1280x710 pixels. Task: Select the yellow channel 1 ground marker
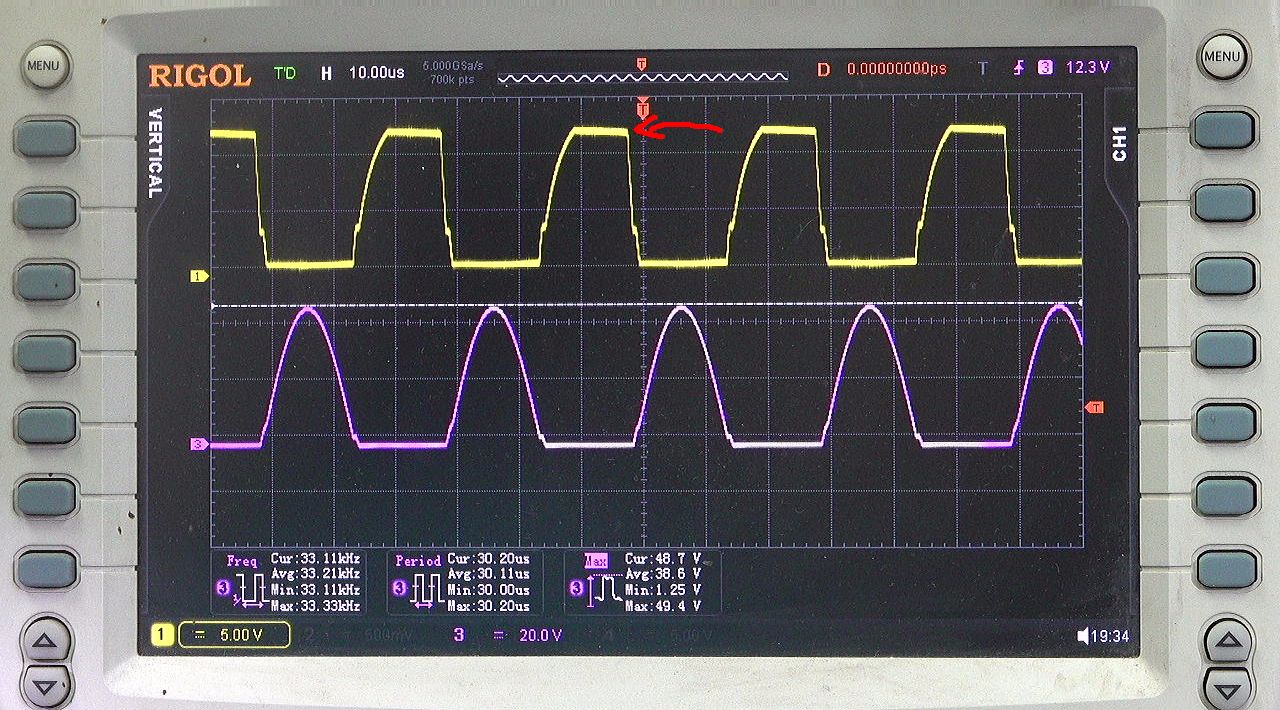pyautogui.click(x=199, y=275)
